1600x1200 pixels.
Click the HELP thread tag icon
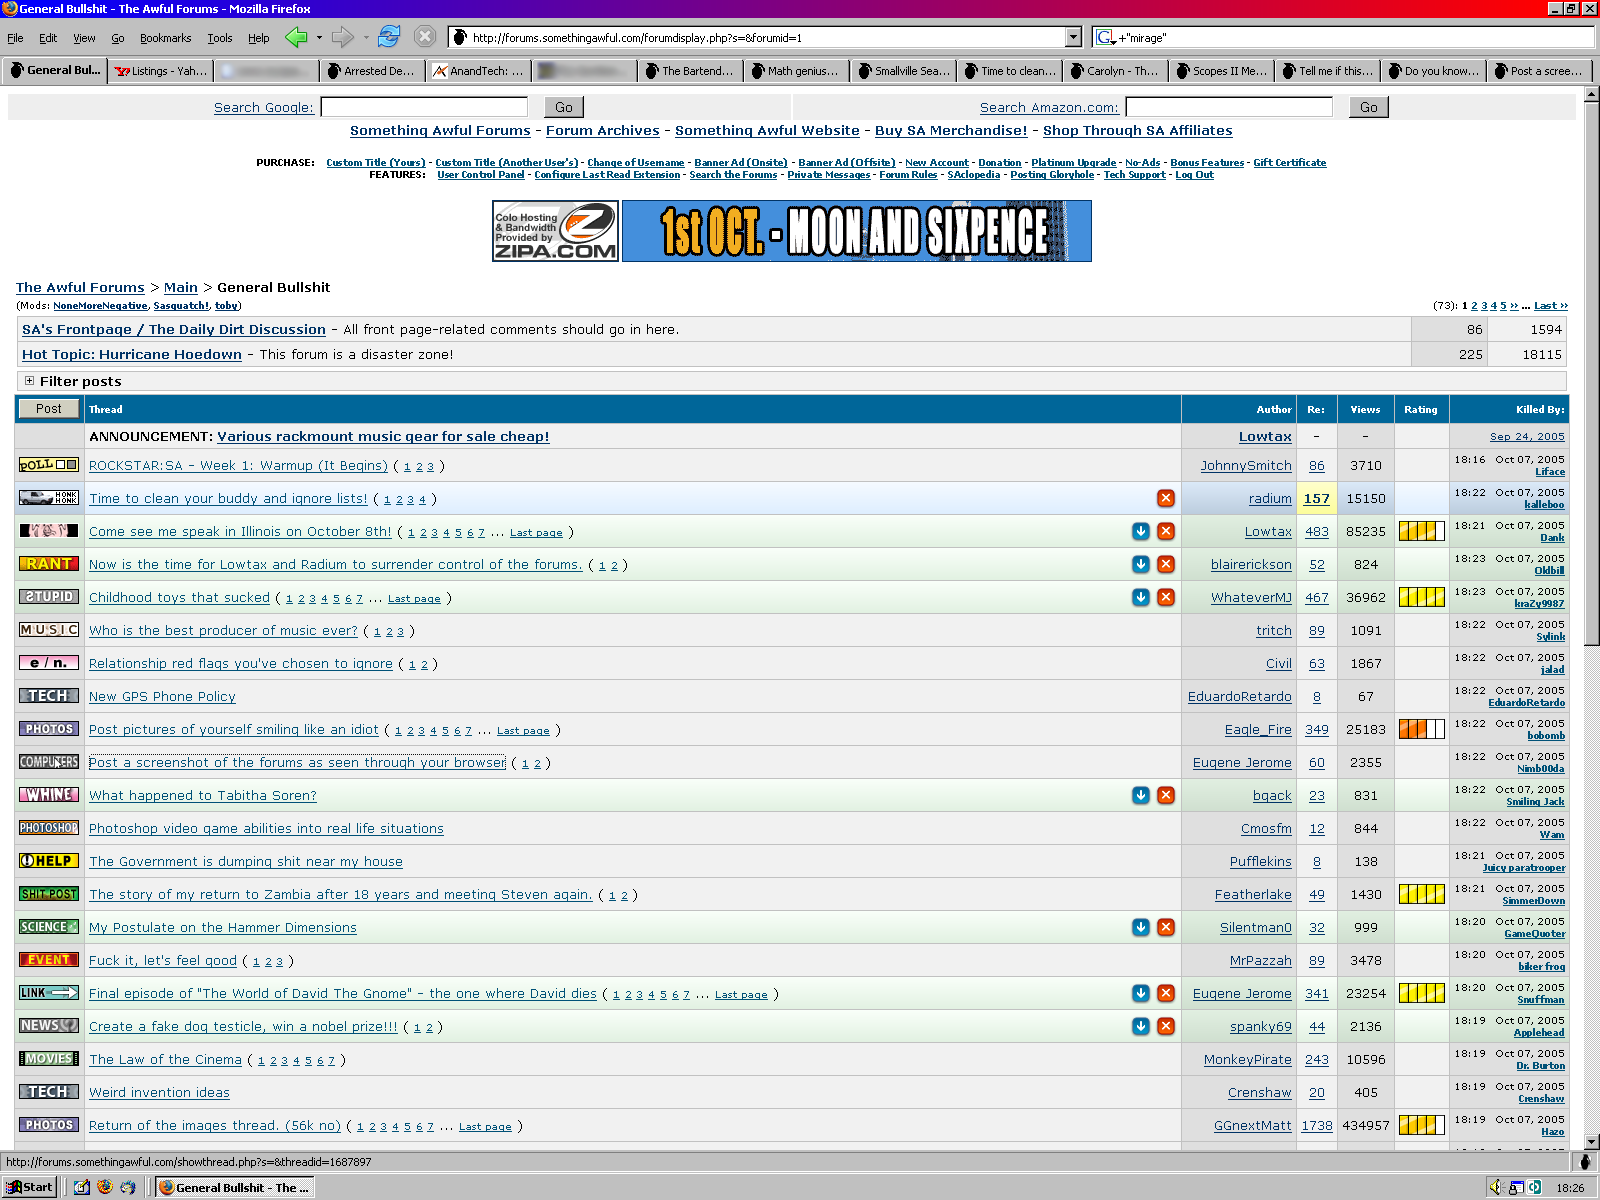pos(49,861)
